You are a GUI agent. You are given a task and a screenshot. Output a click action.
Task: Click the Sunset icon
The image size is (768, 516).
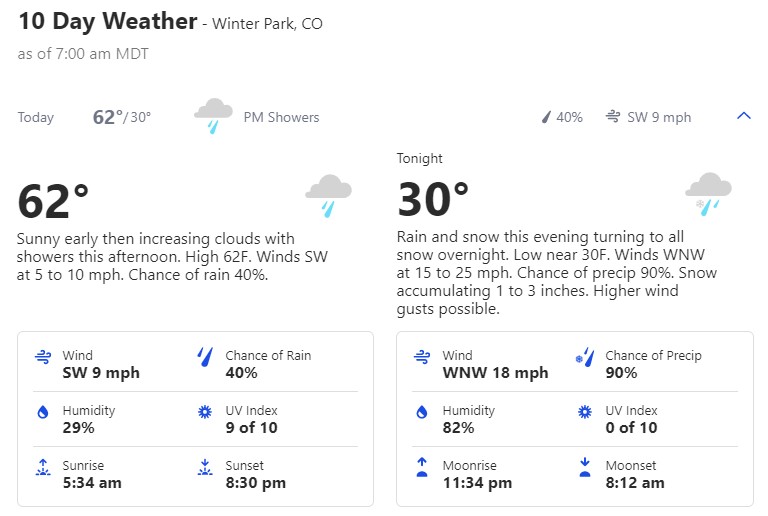tap(205, 468)
